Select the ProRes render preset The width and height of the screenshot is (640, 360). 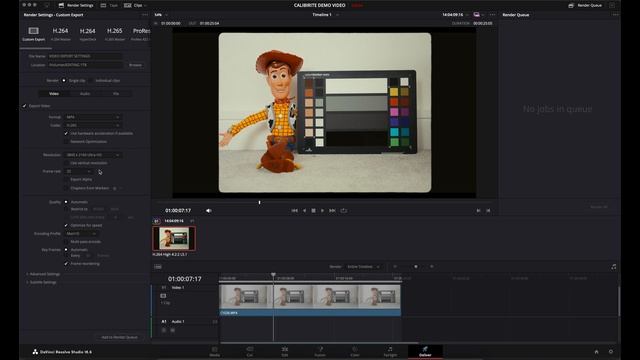coord(141,33)
